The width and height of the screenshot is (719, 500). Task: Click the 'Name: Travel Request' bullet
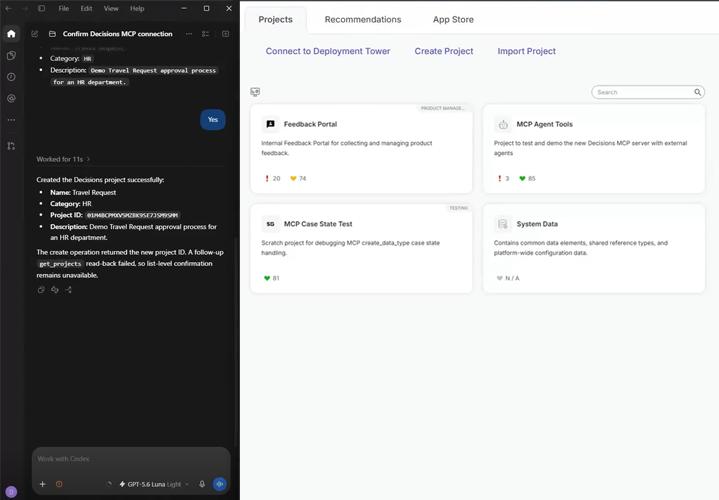coord(83,193)
